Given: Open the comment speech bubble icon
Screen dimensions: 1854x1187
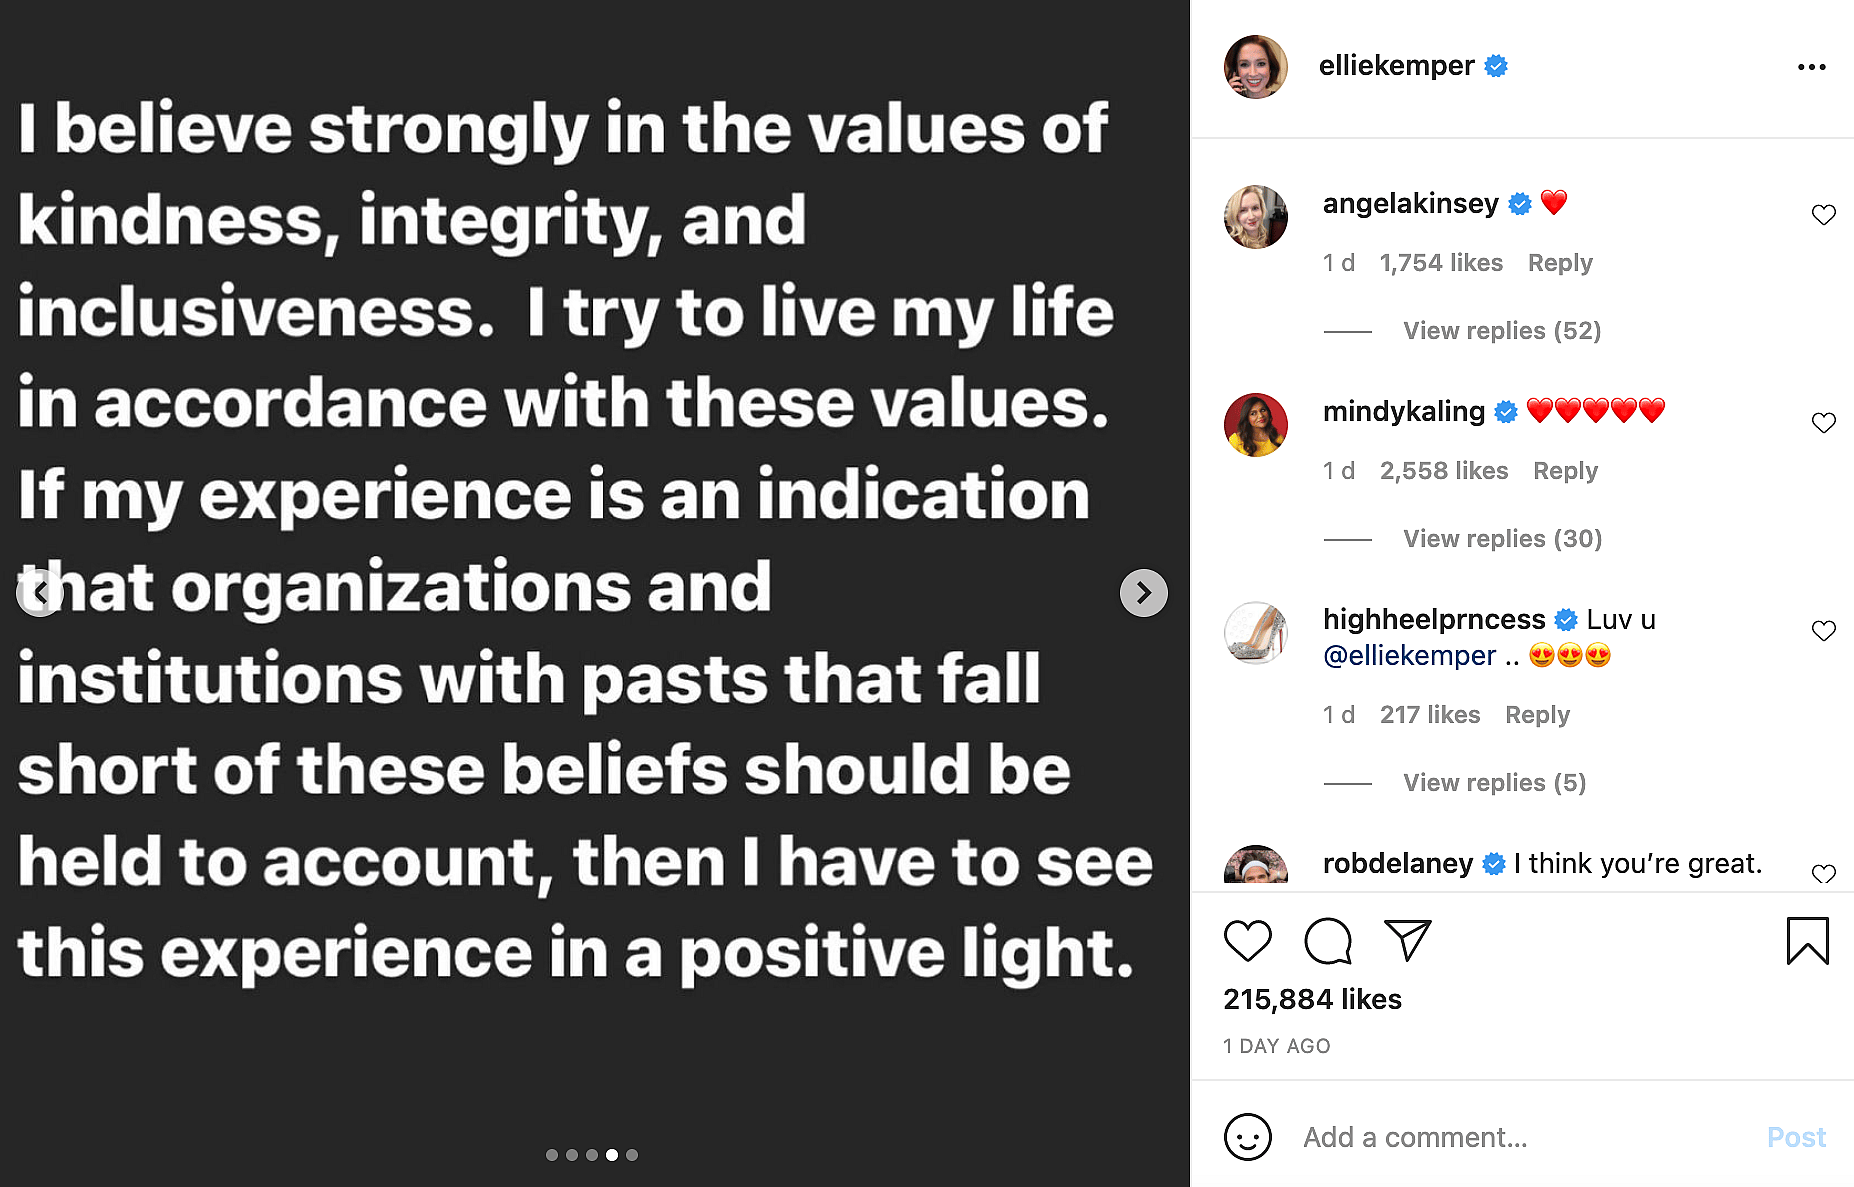Looking at the screenshot, I should point(1328,941).
